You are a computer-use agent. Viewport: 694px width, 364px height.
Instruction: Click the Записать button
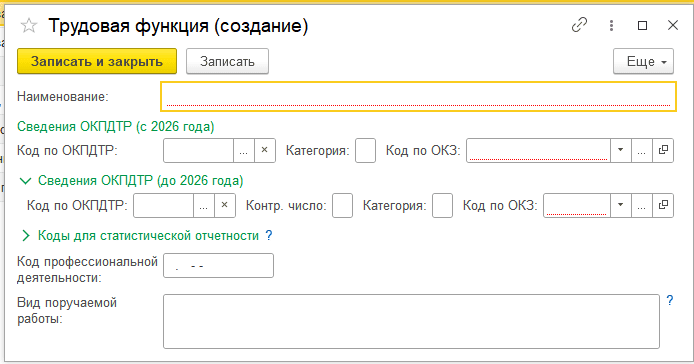(227, 61)
